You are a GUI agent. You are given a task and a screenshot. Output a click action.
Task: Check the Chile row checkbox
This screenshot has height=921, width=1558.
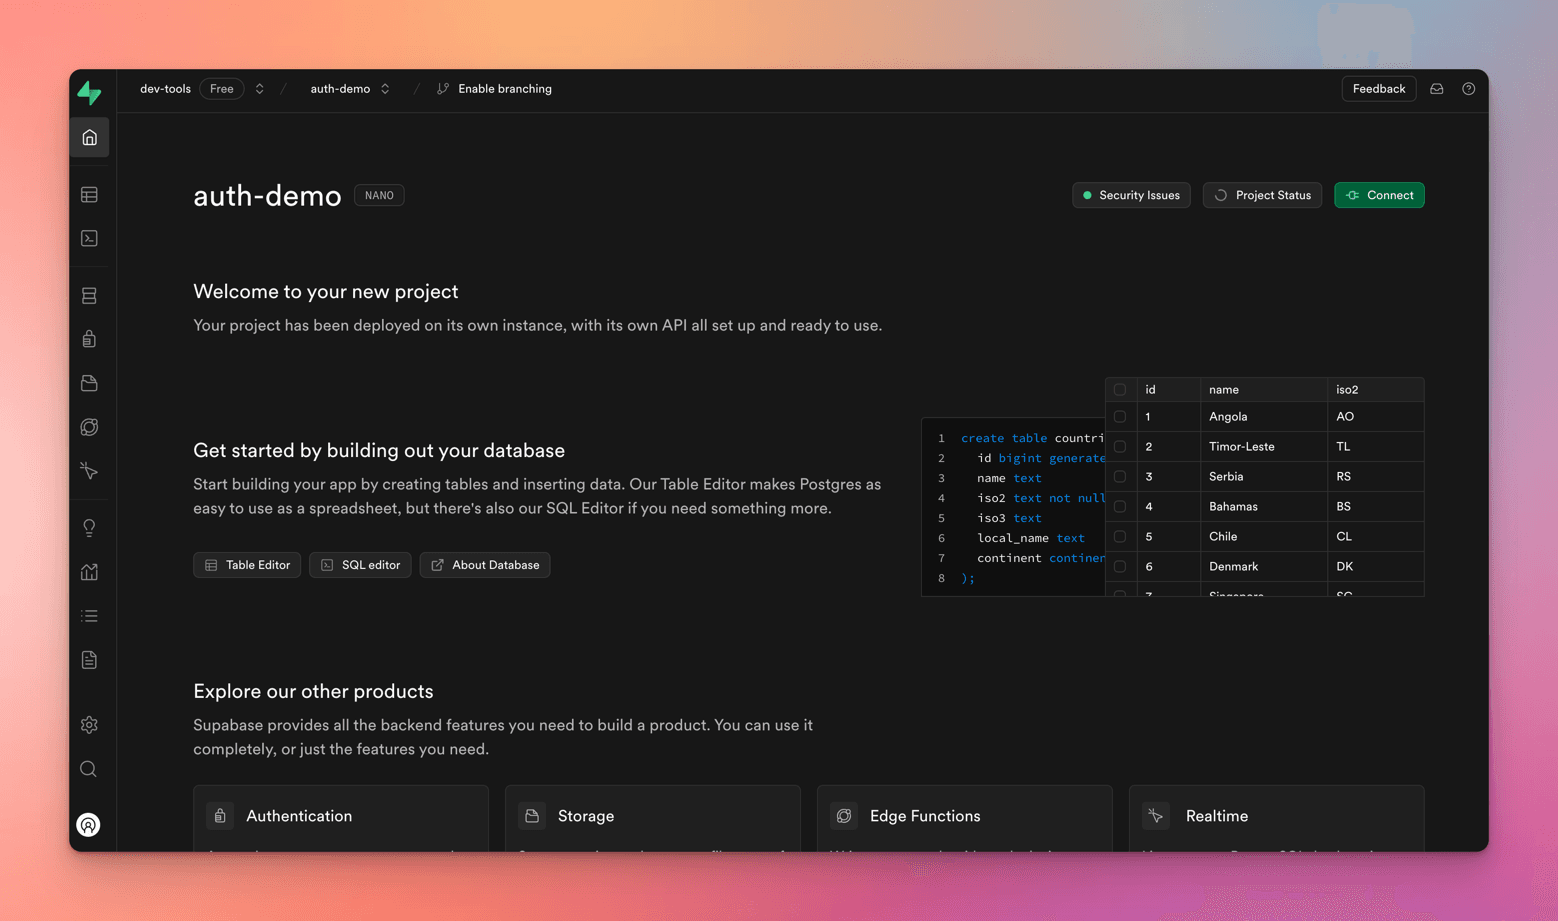click(x=1120, y=537)
